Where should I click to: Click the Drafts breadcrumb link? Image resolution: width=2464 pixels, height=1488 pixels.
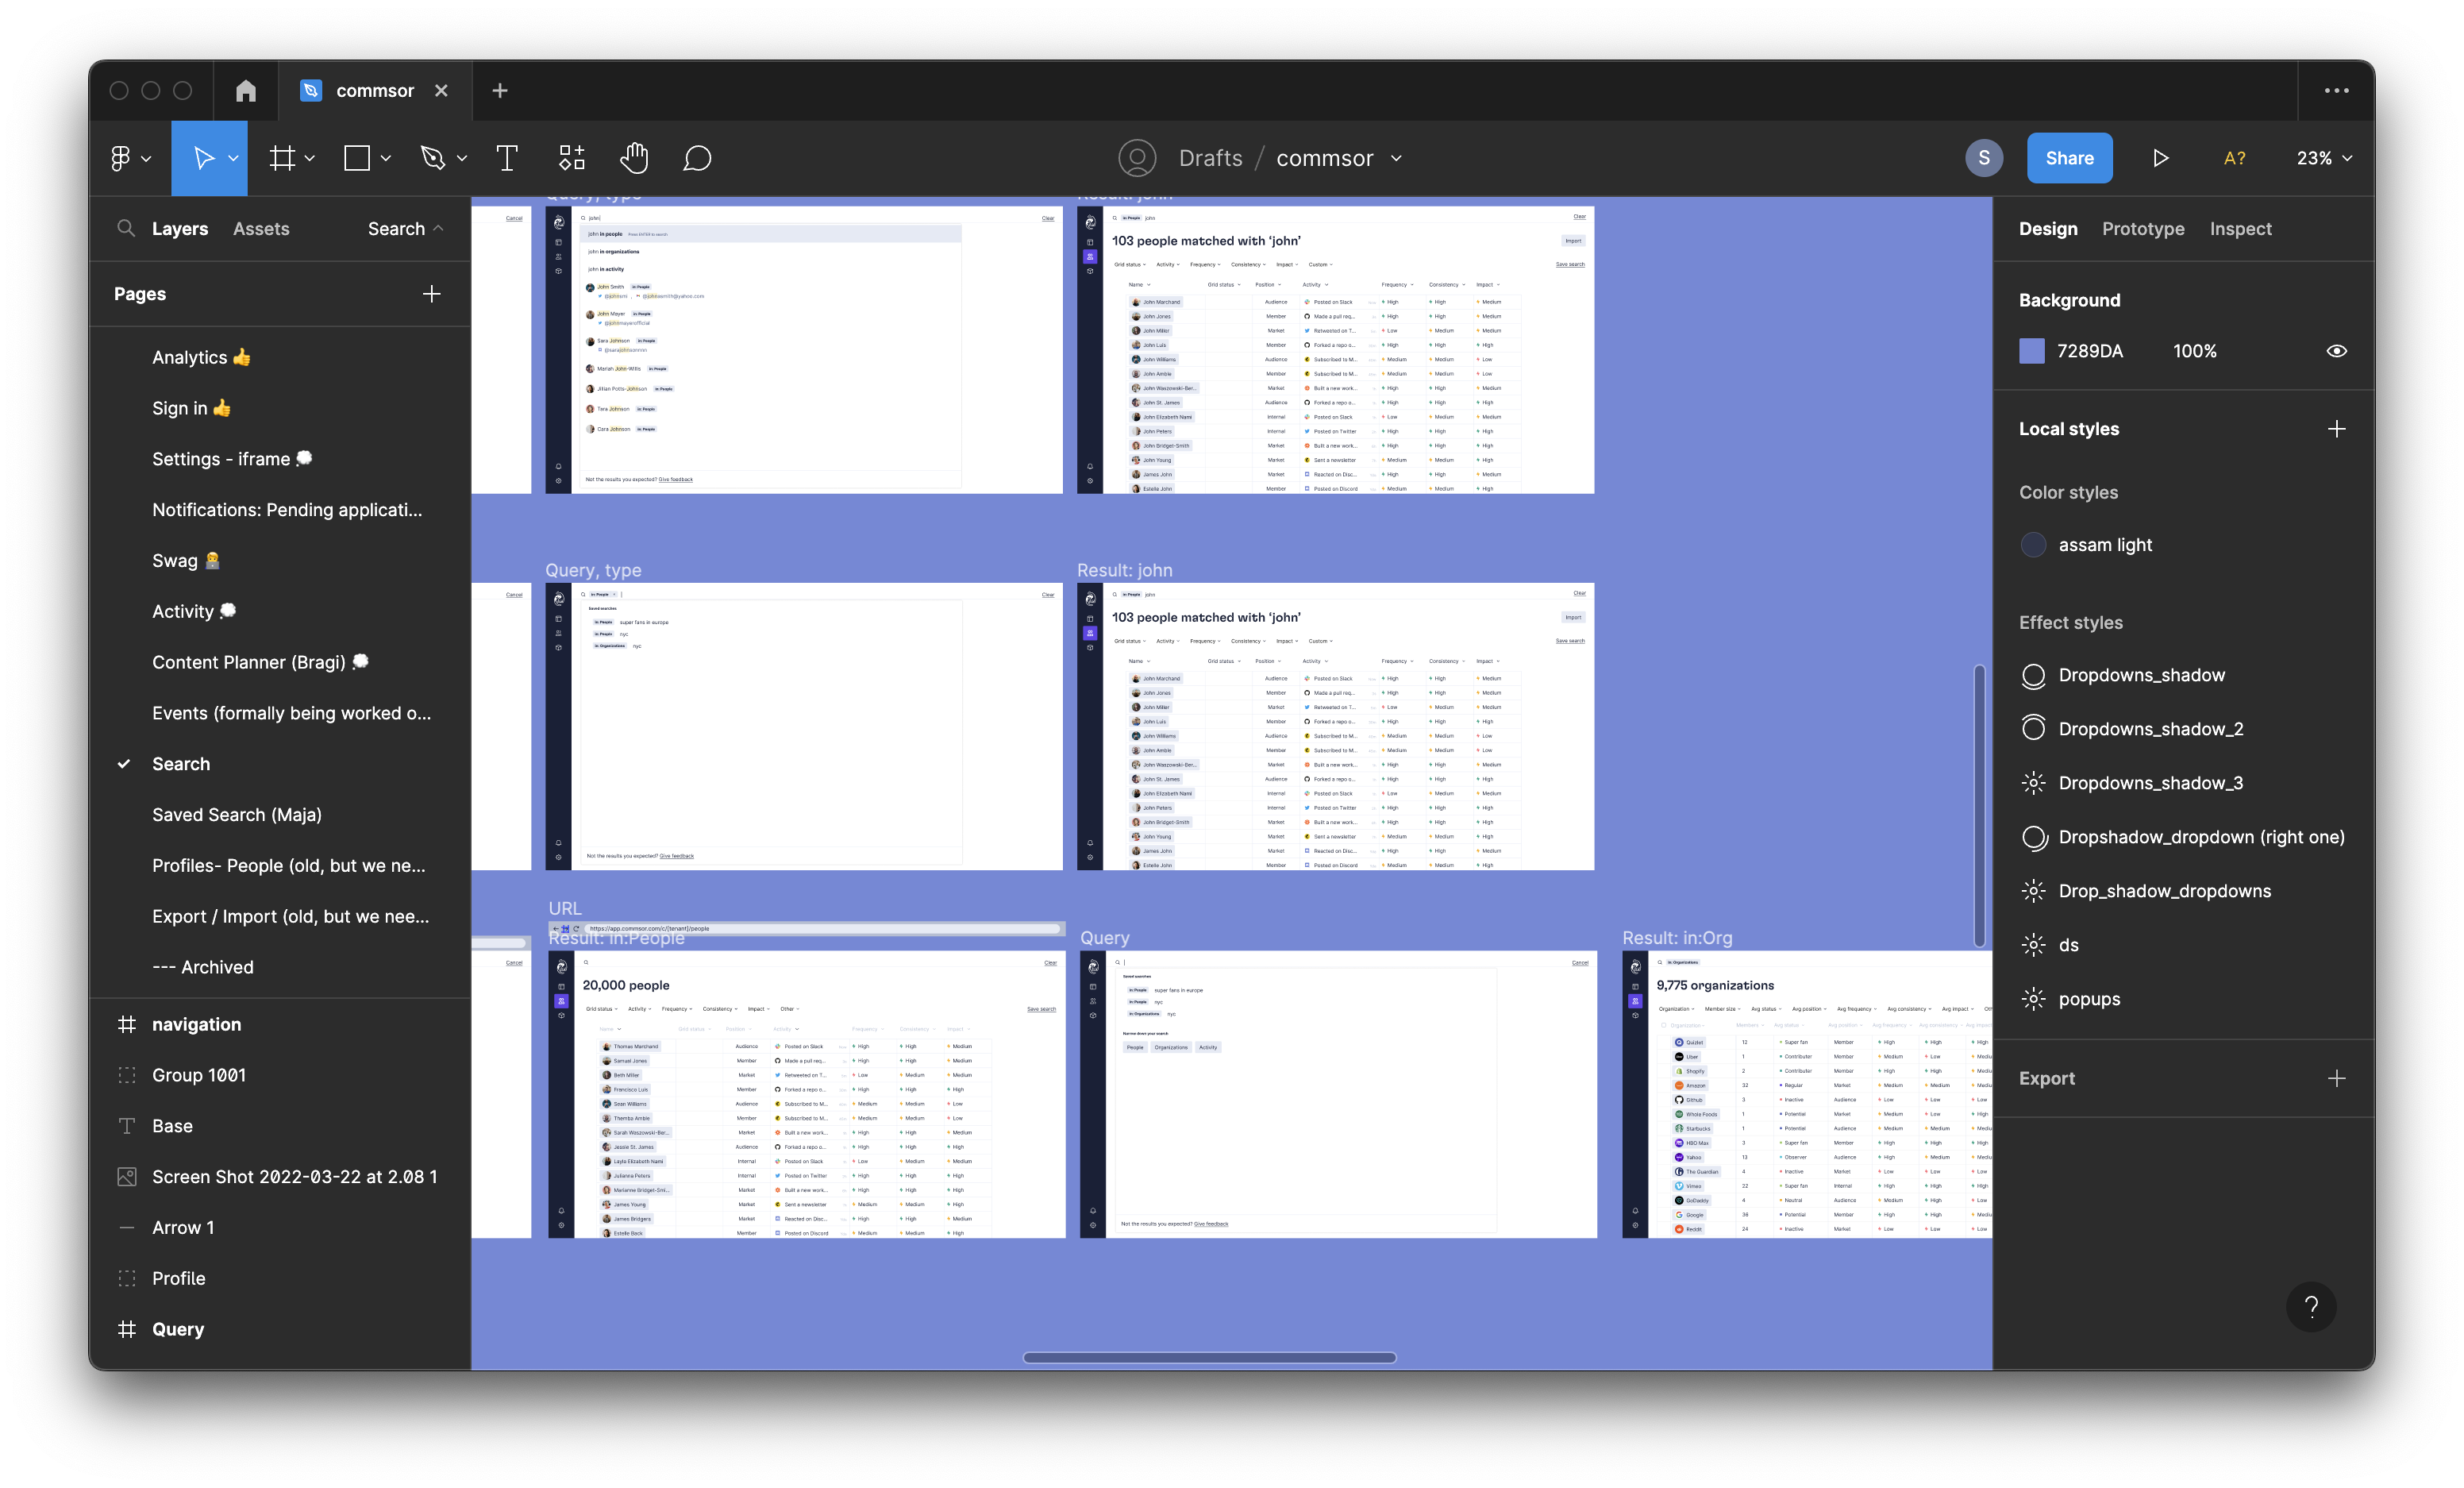tap(1210, 158)
